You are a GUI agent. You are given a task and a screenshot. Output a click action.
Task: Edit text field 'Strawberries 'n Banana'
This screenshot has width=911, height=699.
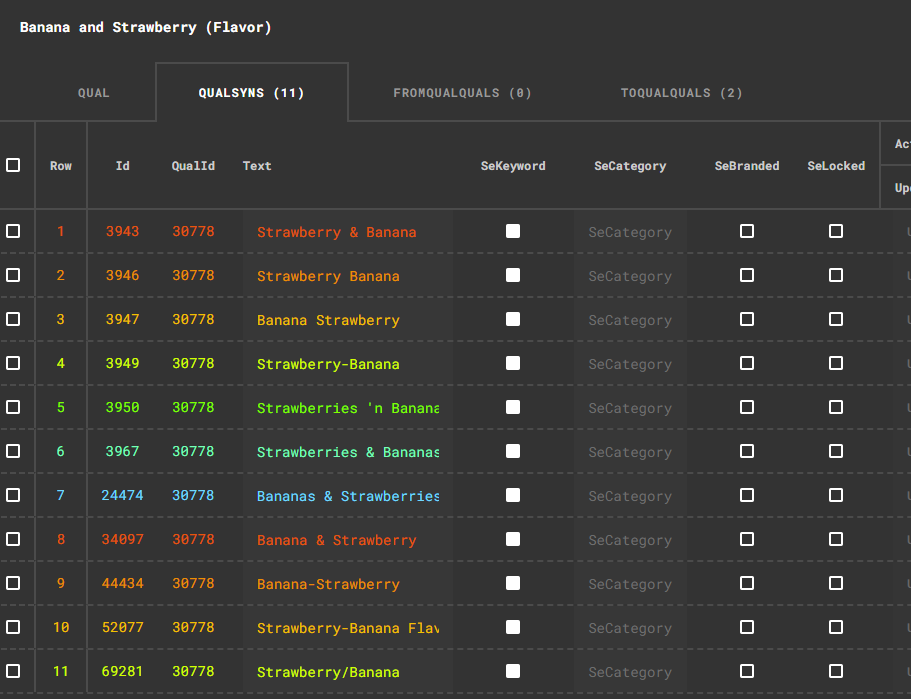tap(348, 408)
